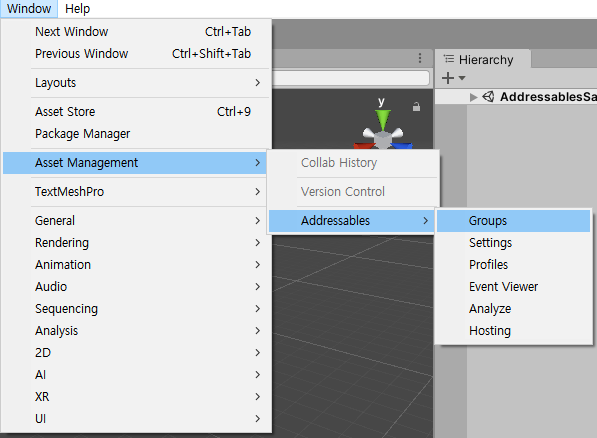Screen dimensions: 597x438
Task: Open the Scene view kebab options menu
Action: 420,58
